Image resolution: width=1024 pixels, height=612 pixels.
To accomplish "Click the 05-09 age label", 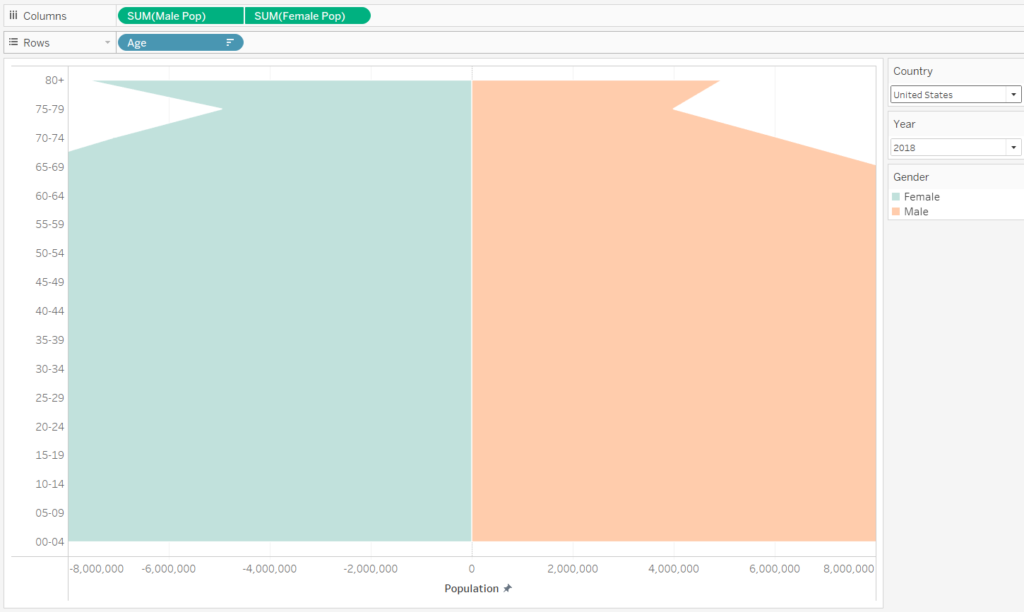I will coord(50,513).
